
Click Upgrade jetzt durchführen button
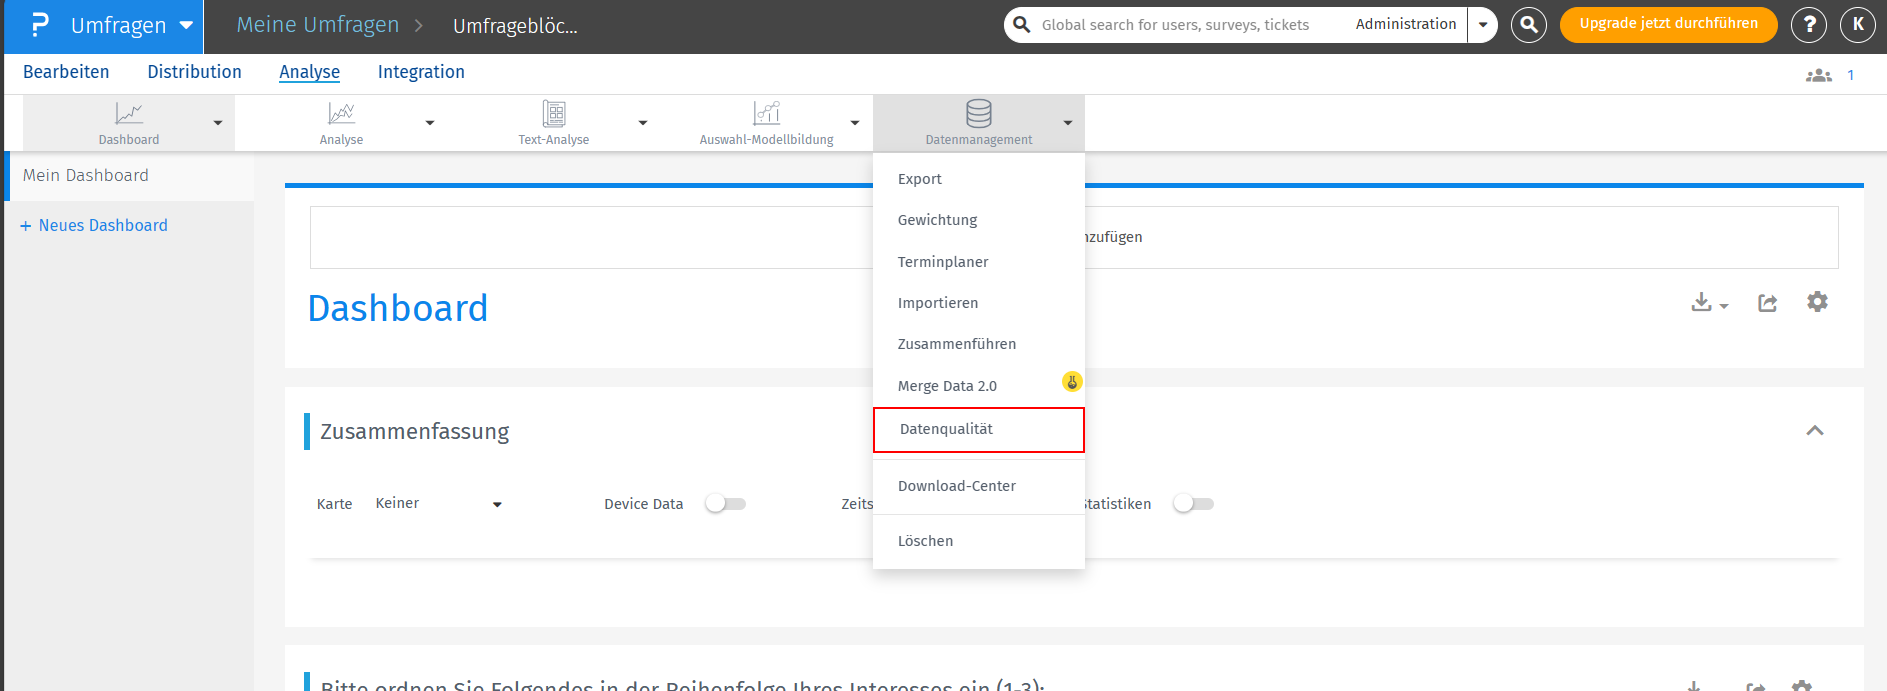coord(1668,25)
